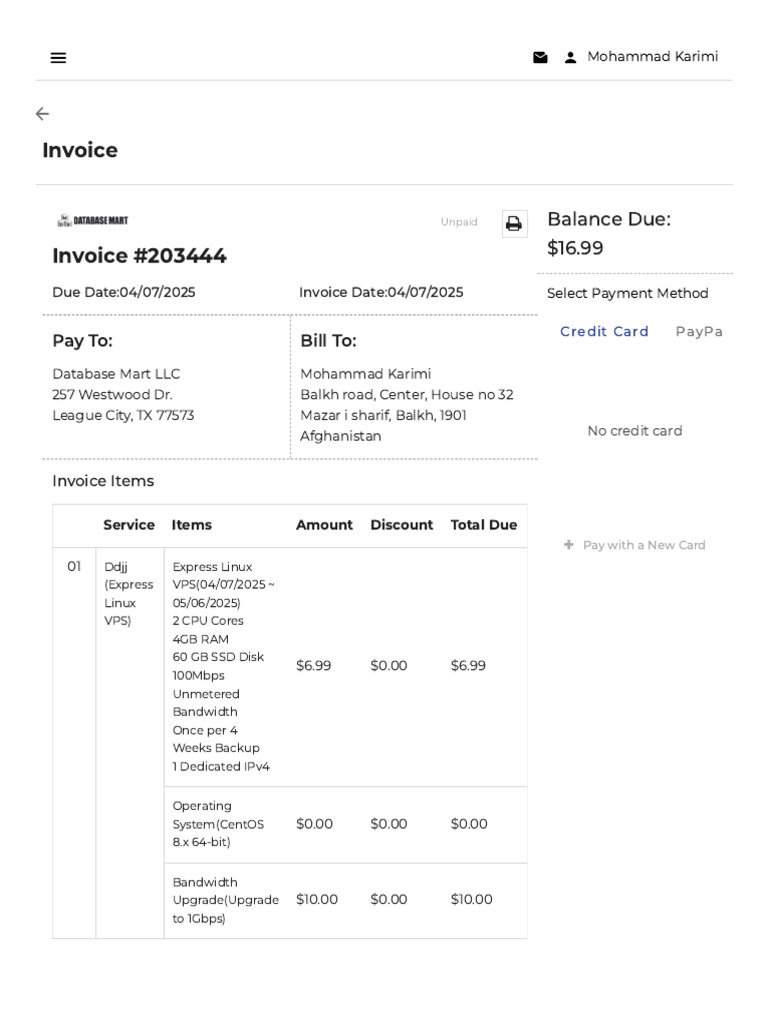The image size is (768, 1024).
Task: Click the user profile icon
Action: click(x=571, y=58)
